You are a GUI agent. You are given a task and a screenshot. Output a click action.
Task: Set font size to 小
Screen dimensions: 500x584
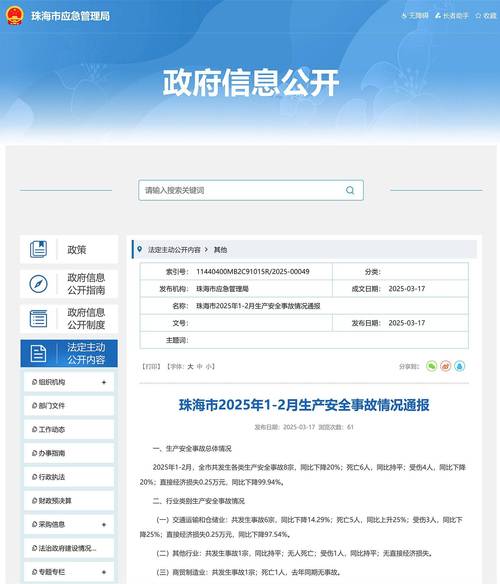pos(208,366)
